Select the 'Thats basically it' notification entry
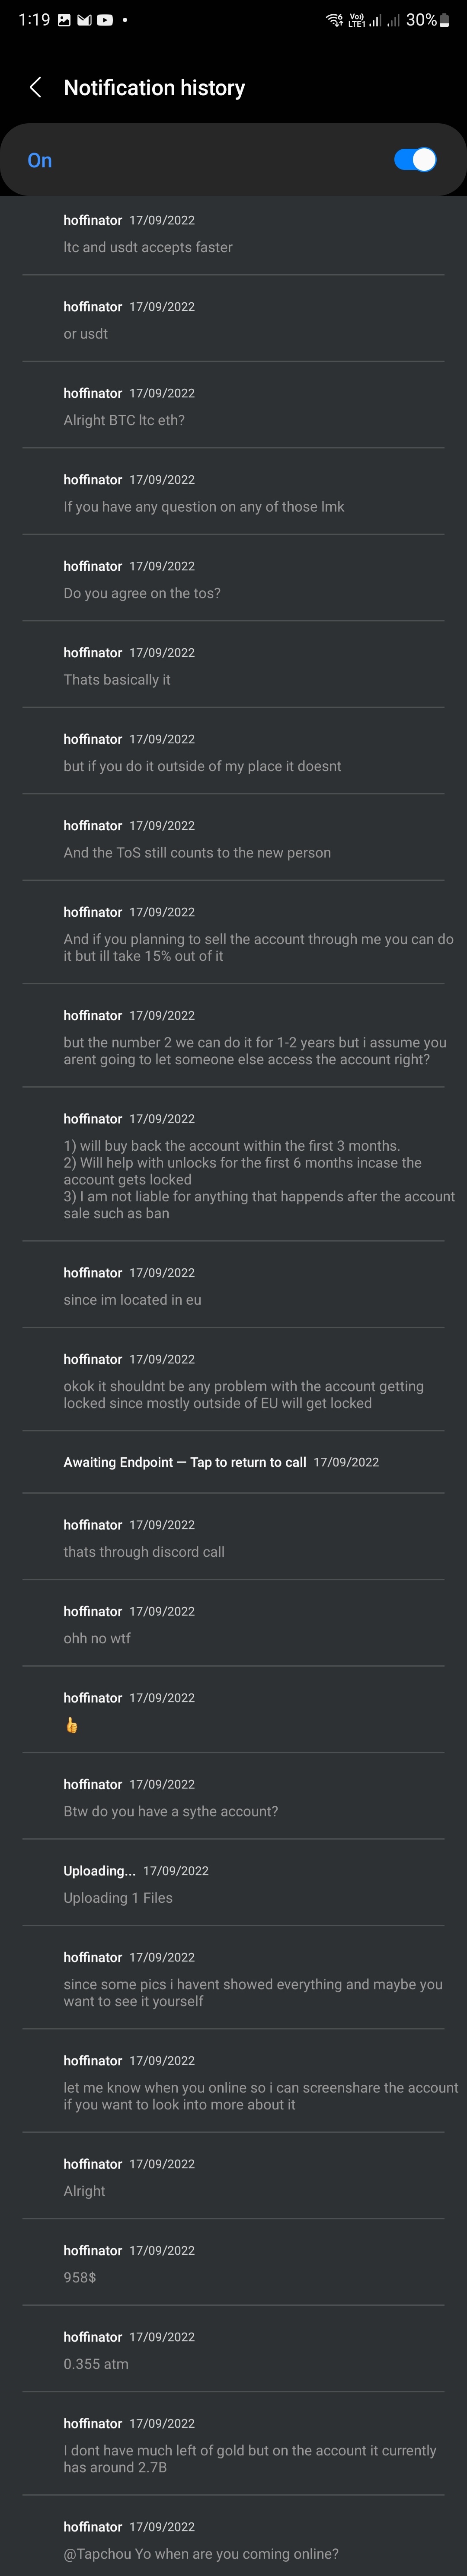 233,666
